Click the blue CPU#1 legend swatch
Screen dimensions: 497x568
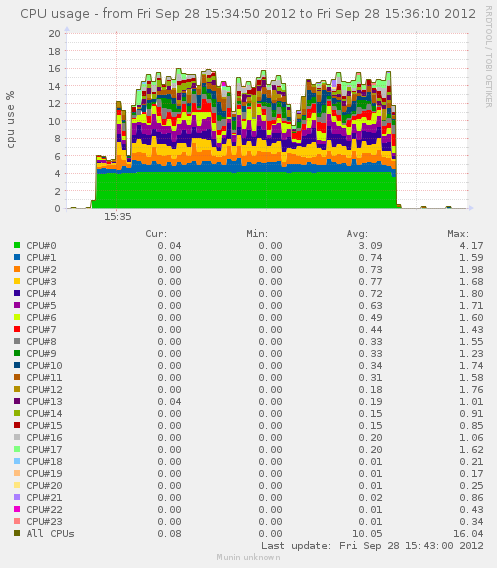pyautogui.click(x=17, y=257)
